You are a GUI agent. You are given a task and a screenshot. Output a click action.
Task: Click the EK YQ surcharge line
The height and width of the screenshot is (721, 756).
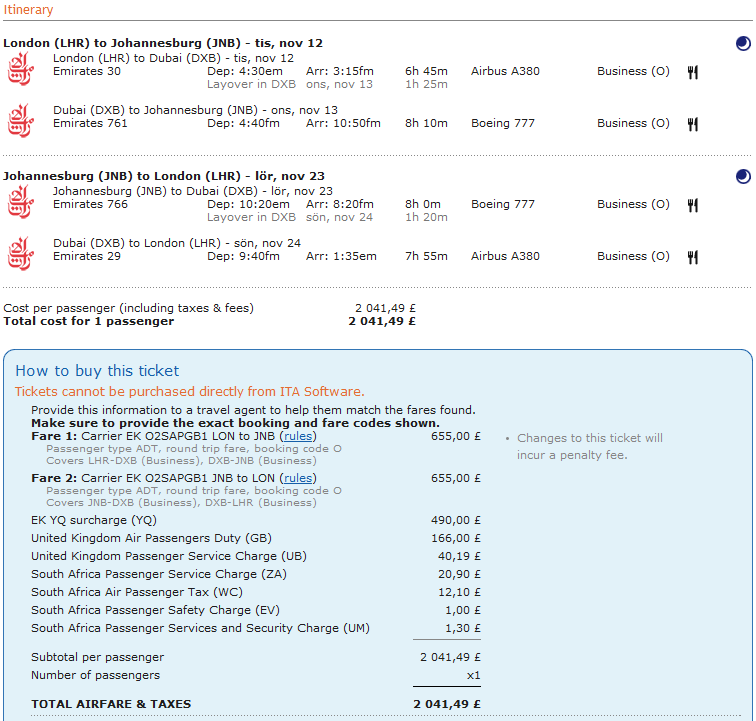(x=256, y=520)
